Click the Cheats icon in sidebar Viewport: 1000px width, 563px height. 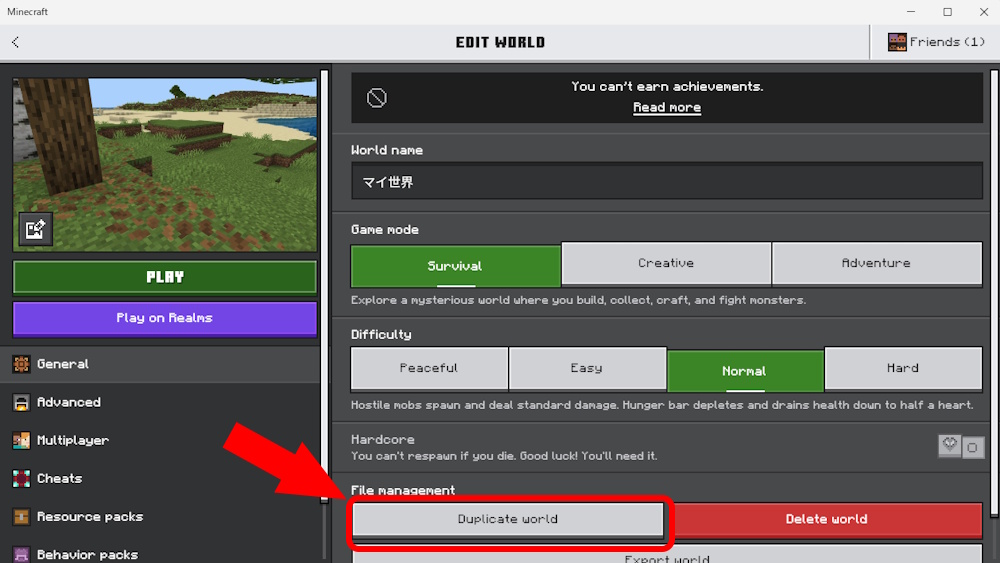pyautogui.click(x=21, y=479)
